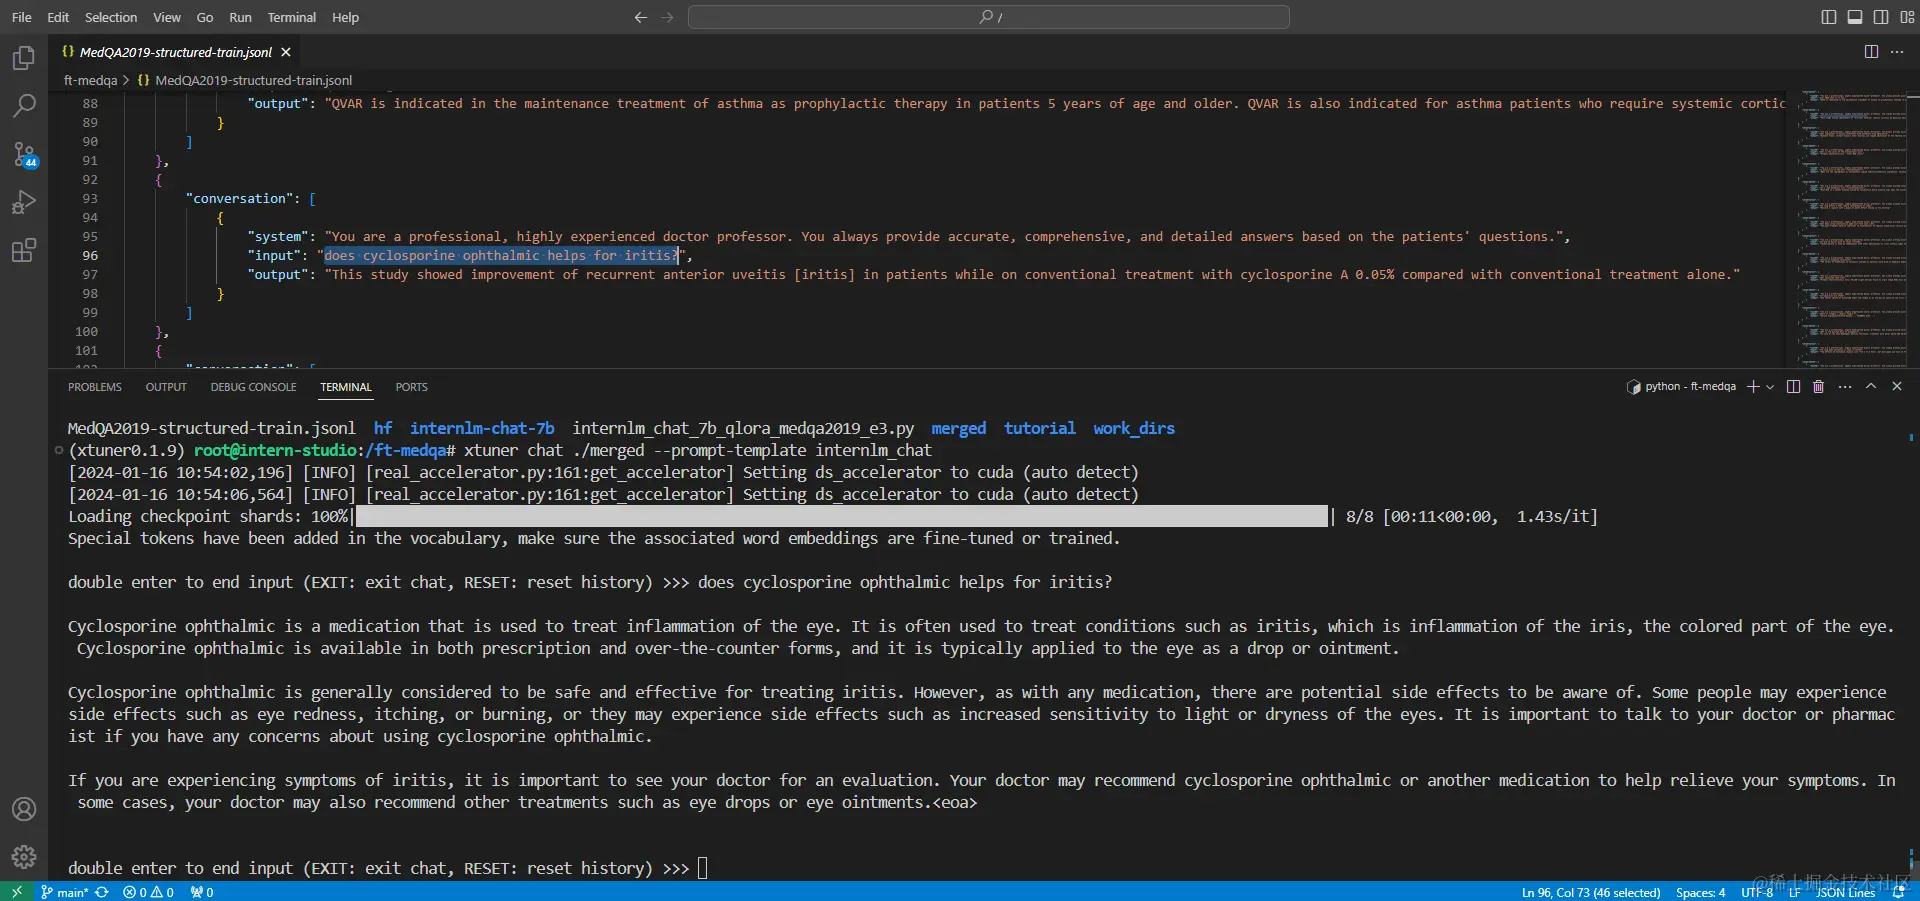Close the terminal panel

coord(1897,387)
